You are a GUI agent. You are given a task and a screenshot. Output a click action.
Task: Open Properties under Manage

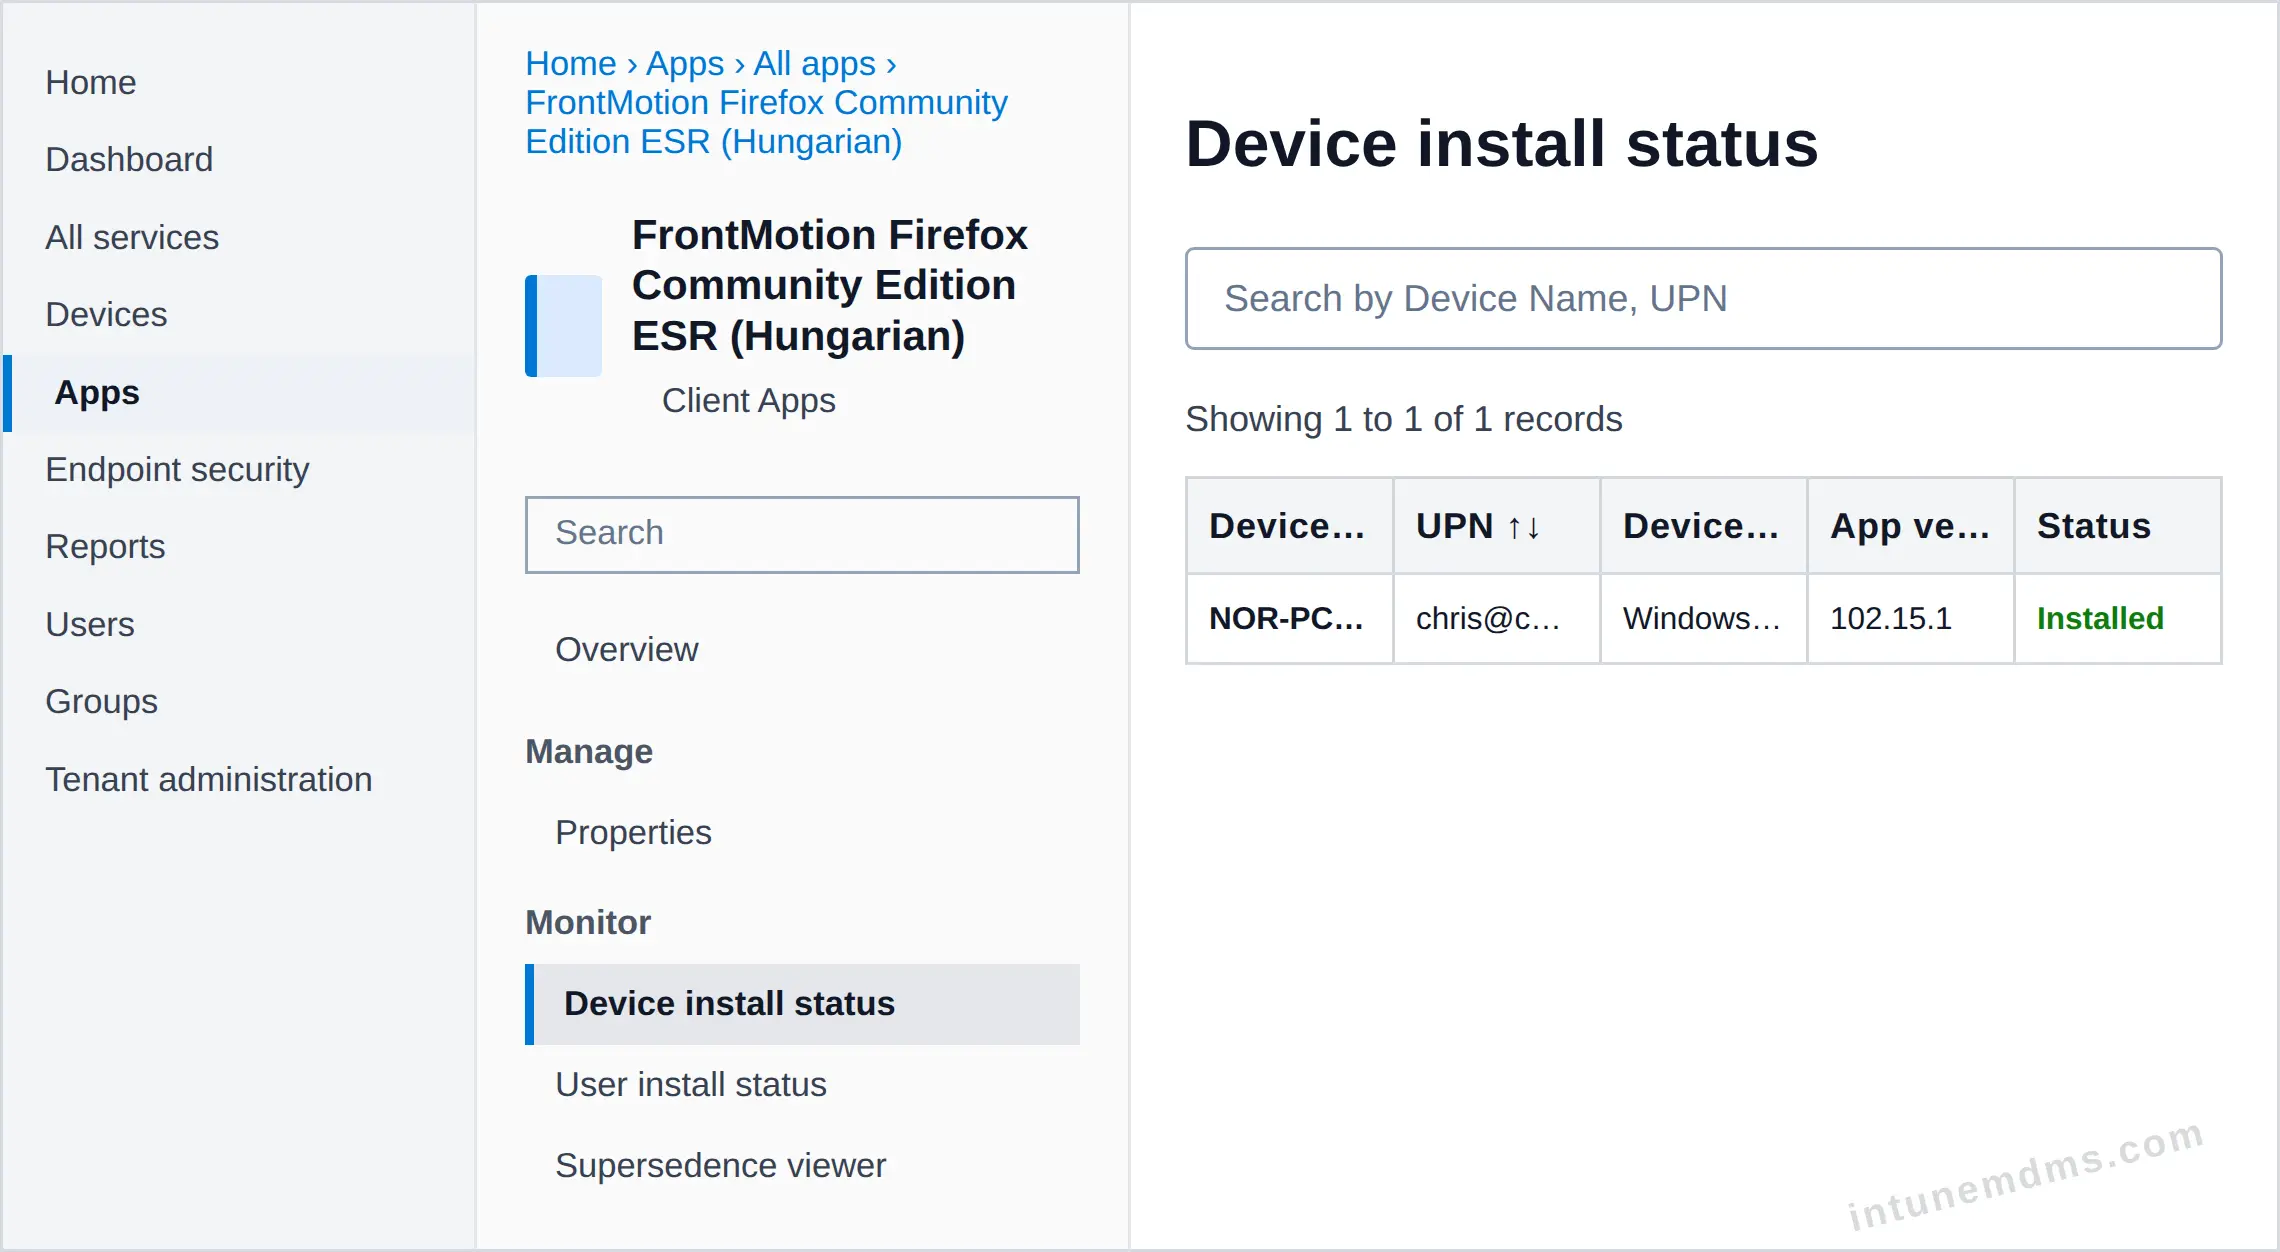click(633, 833)
